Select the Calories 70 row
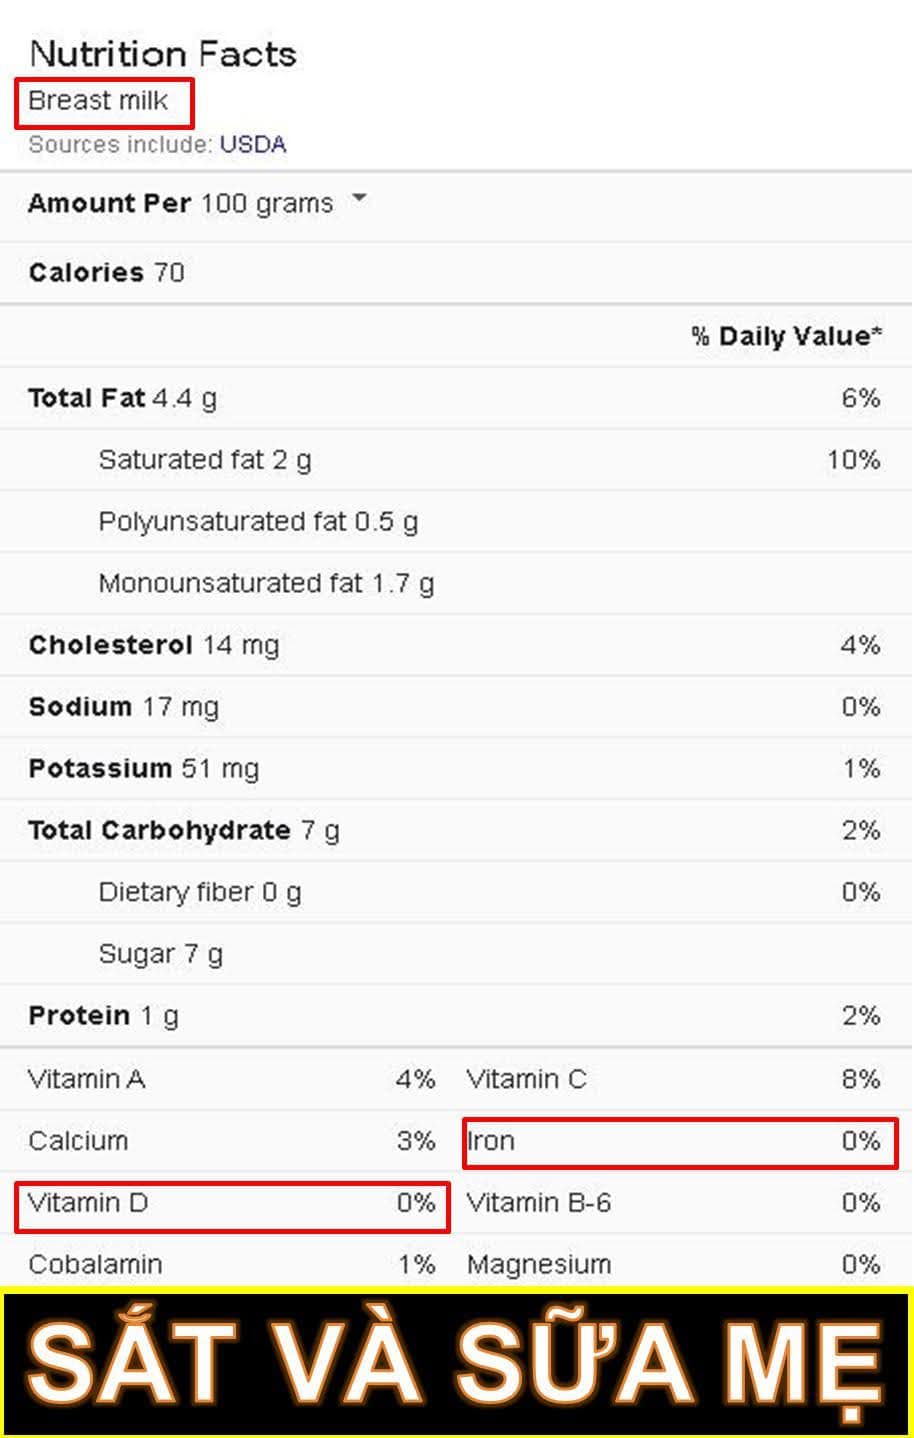Viewport: 914px width, 1438px height. (x=456, y=273)
